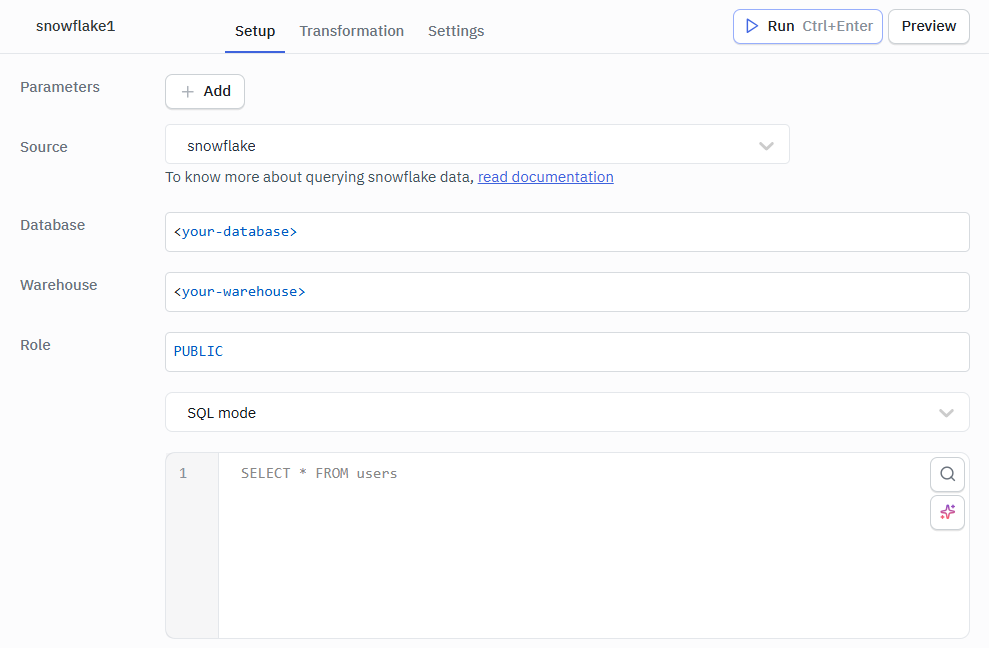Open the snowflake source selector
Image resolution: width=989 pixels, height=648 pixels.
click(x=477, y=144)
